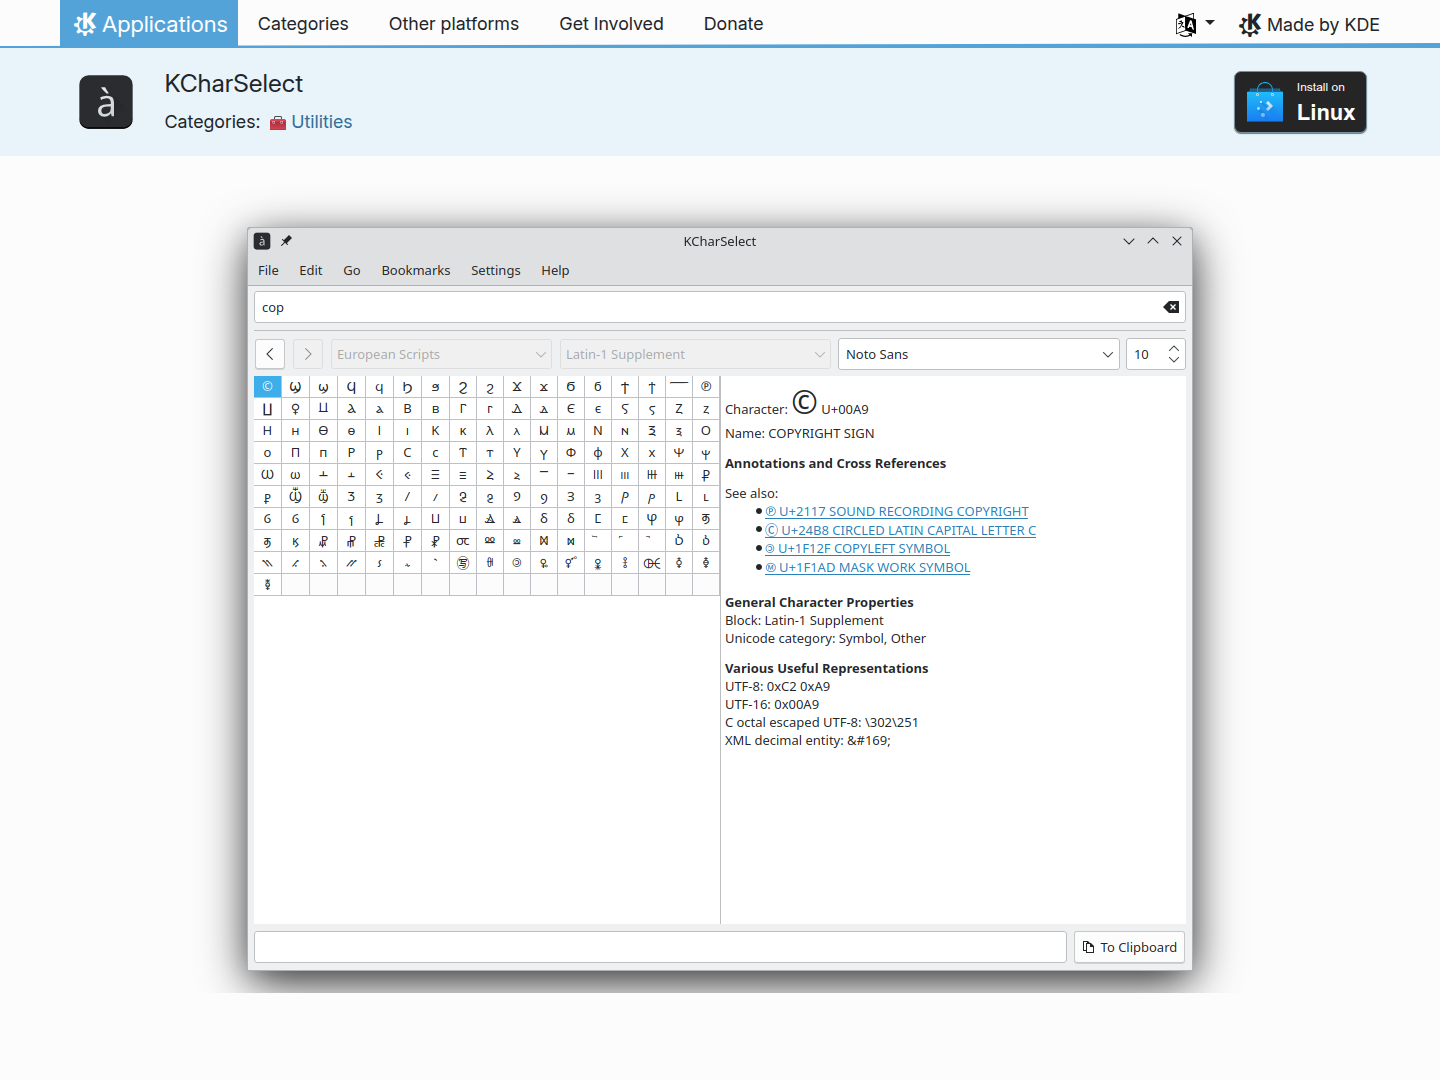This screenshot has width=1440, height=1080.
Task: Open the Noto Sans font dropdown
Action: (978, 354)
